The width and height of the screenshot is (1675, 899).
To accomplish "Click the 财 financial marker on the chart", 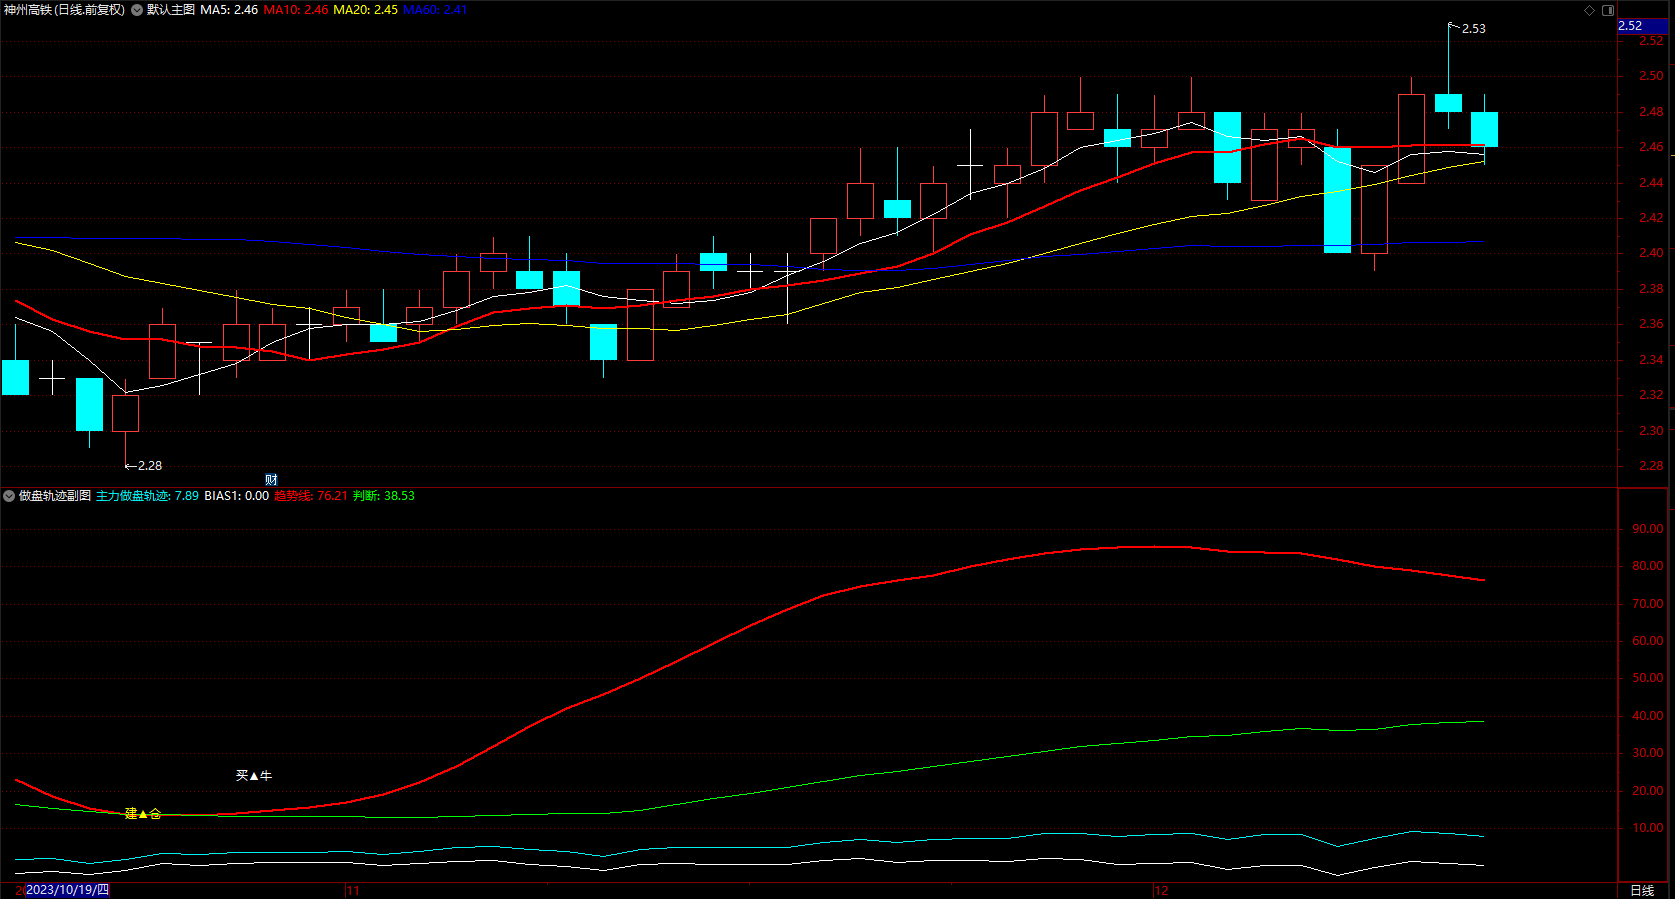I will point(271,480).
